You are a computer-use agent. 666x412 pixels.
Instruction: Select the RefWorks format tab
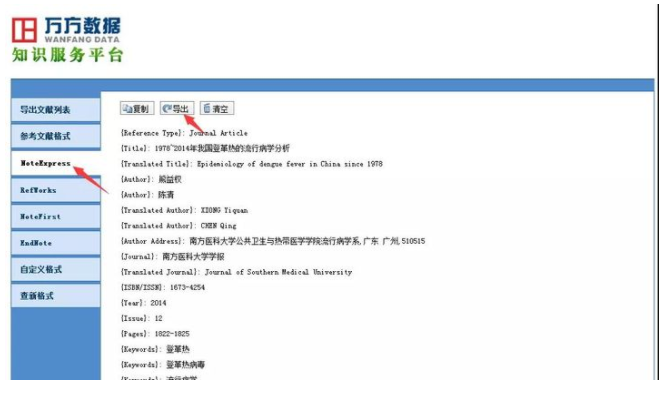tap(56, 190)
